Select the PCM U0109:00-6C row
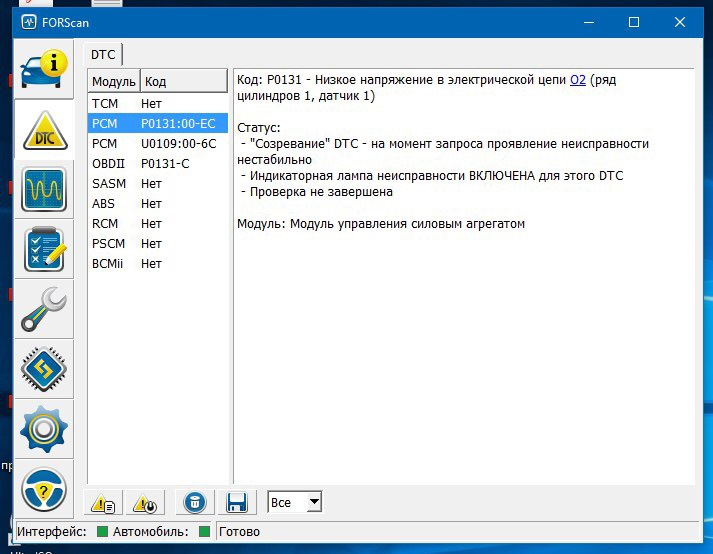This screenshot has width=713, height=554. click(x=158, y=144)
